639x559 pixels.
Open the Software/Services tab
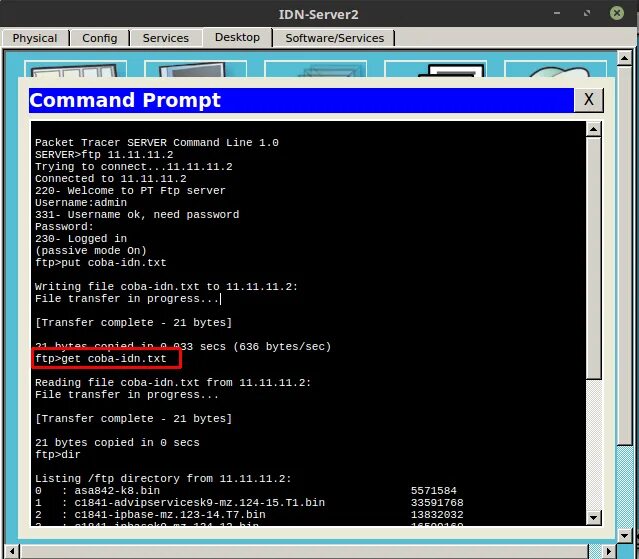[x=335, y=38]
